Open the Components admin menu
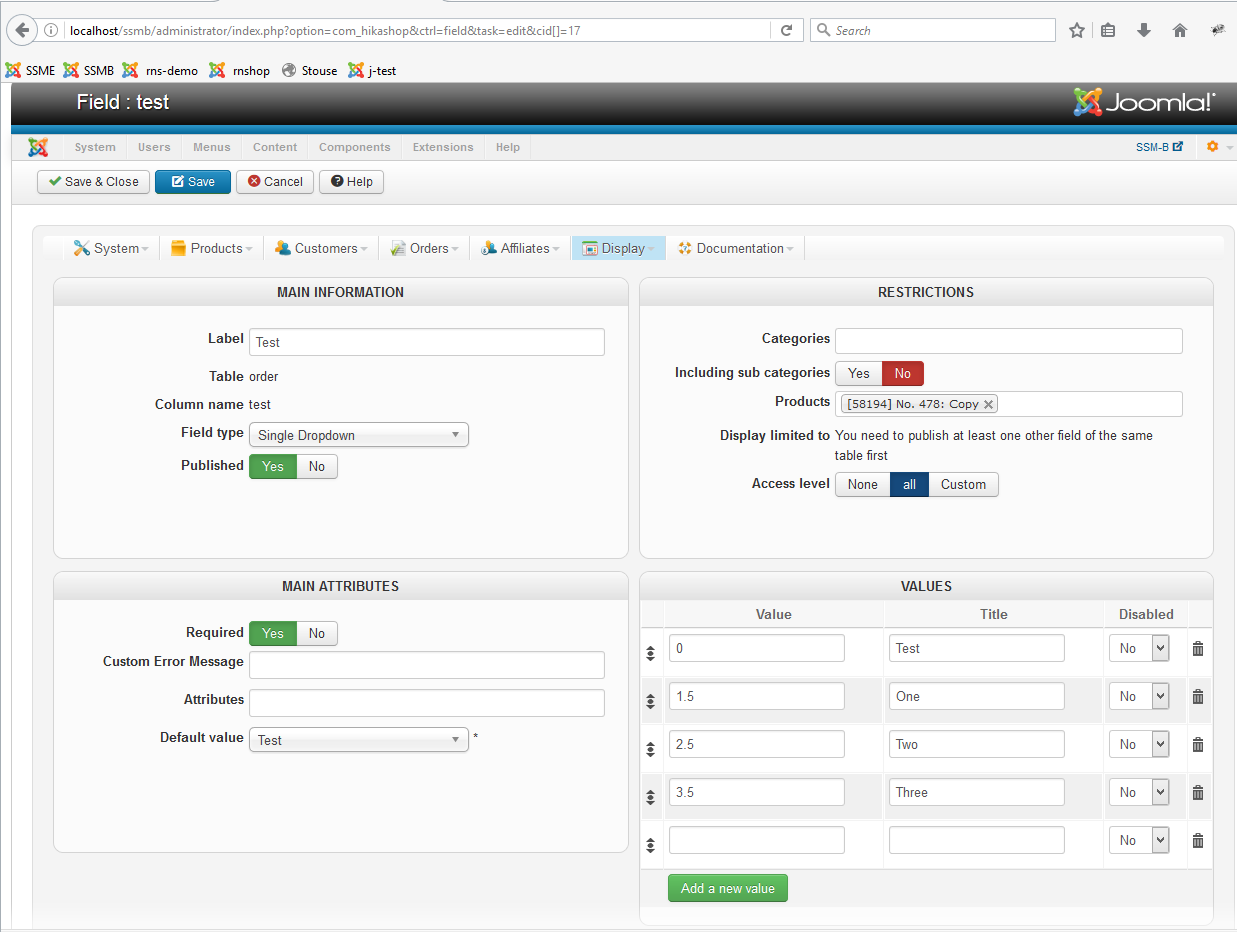This screenshot has width=1237, height=932. point(355,147)
